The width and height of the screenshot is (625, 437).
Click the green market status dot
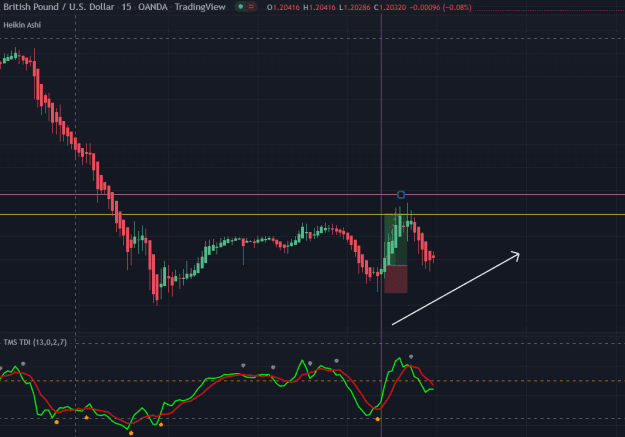pos(240,6)
